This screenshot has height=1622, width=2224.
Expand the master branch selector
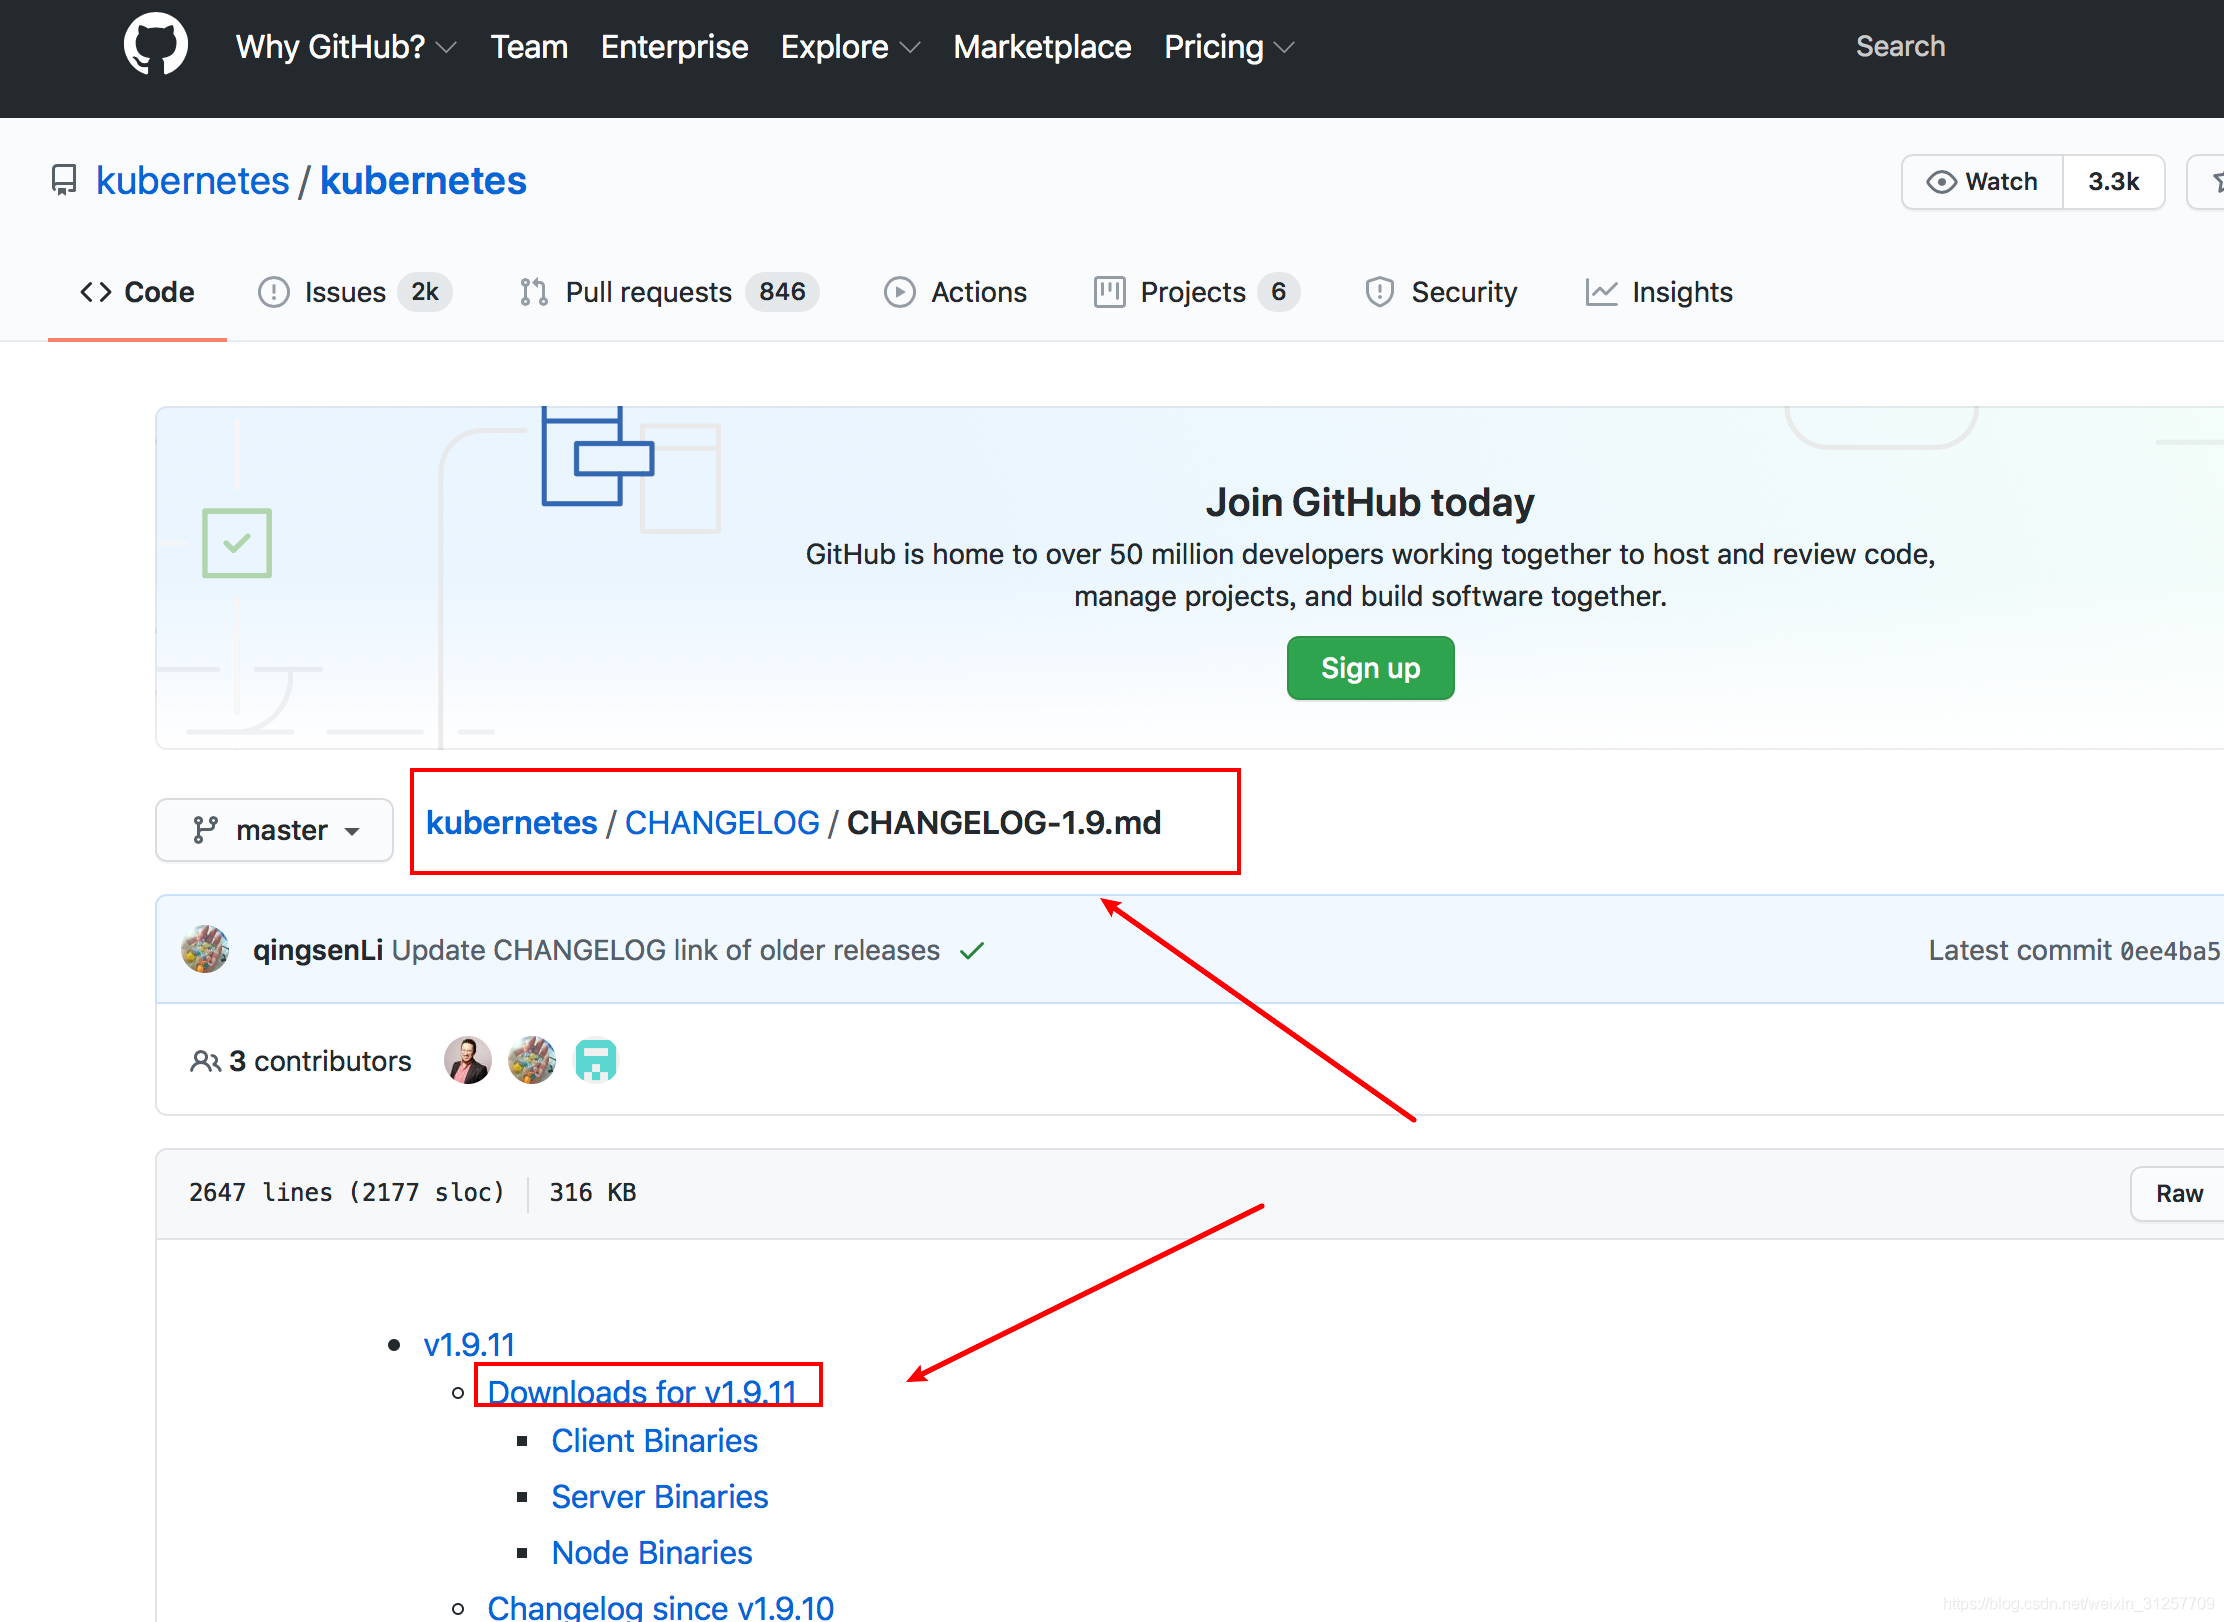[x=274, y=830]
